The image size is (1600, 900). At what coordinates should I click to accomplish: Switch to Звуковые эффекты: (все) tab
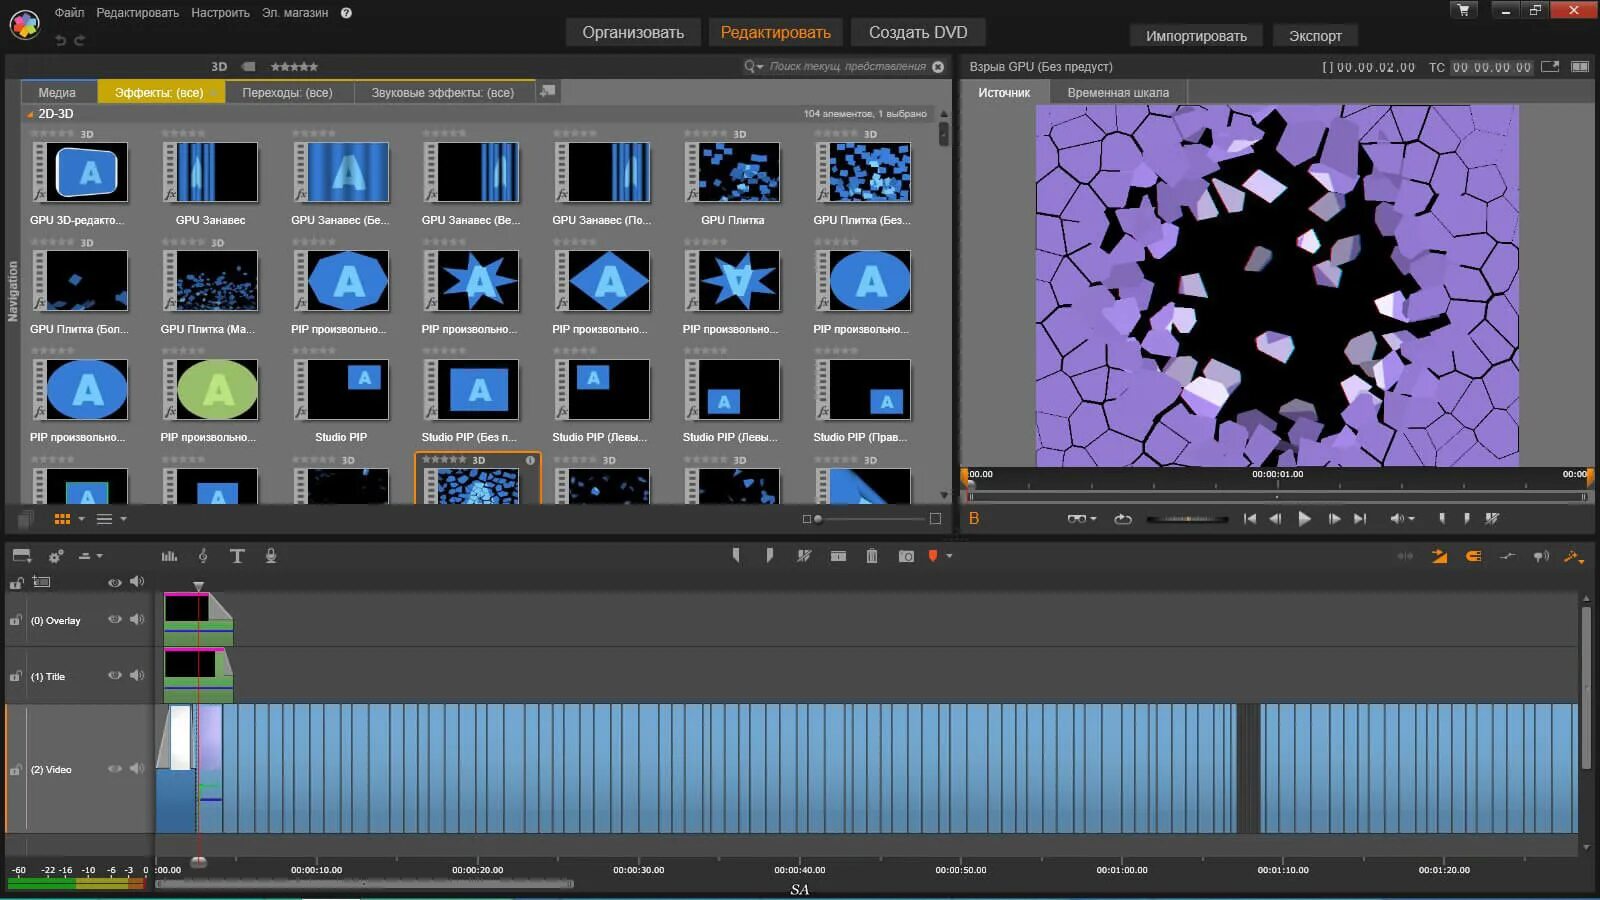point(443,92)
